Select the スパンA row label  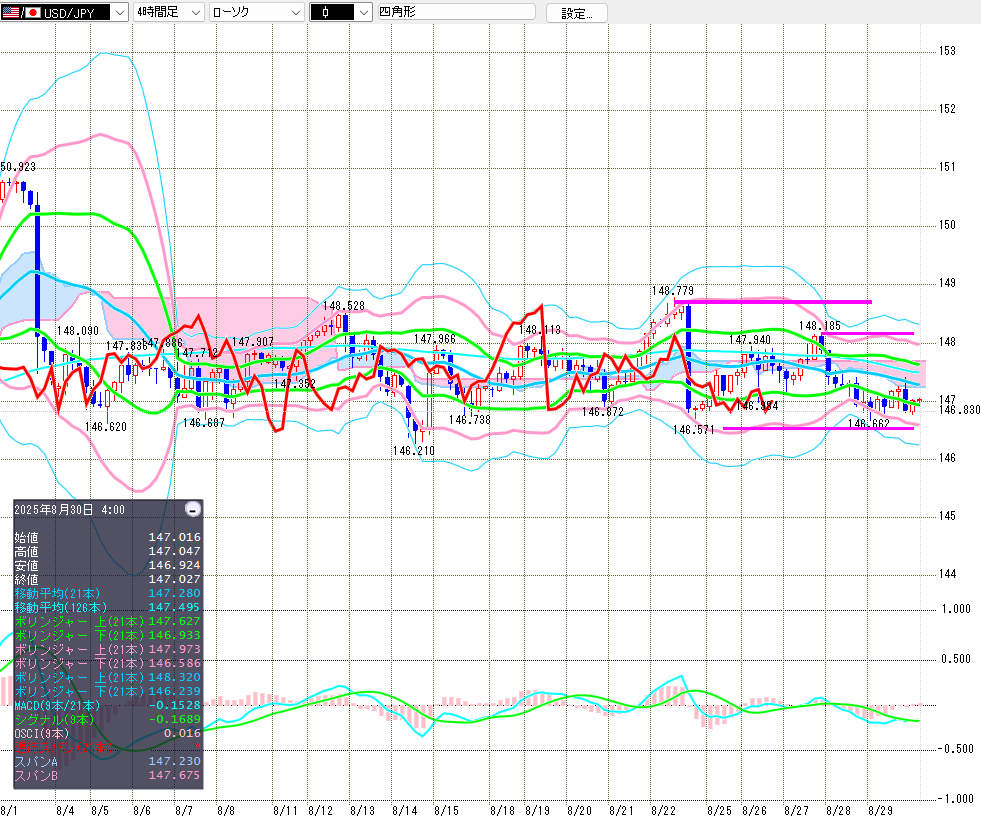click(x=36, y=761)
